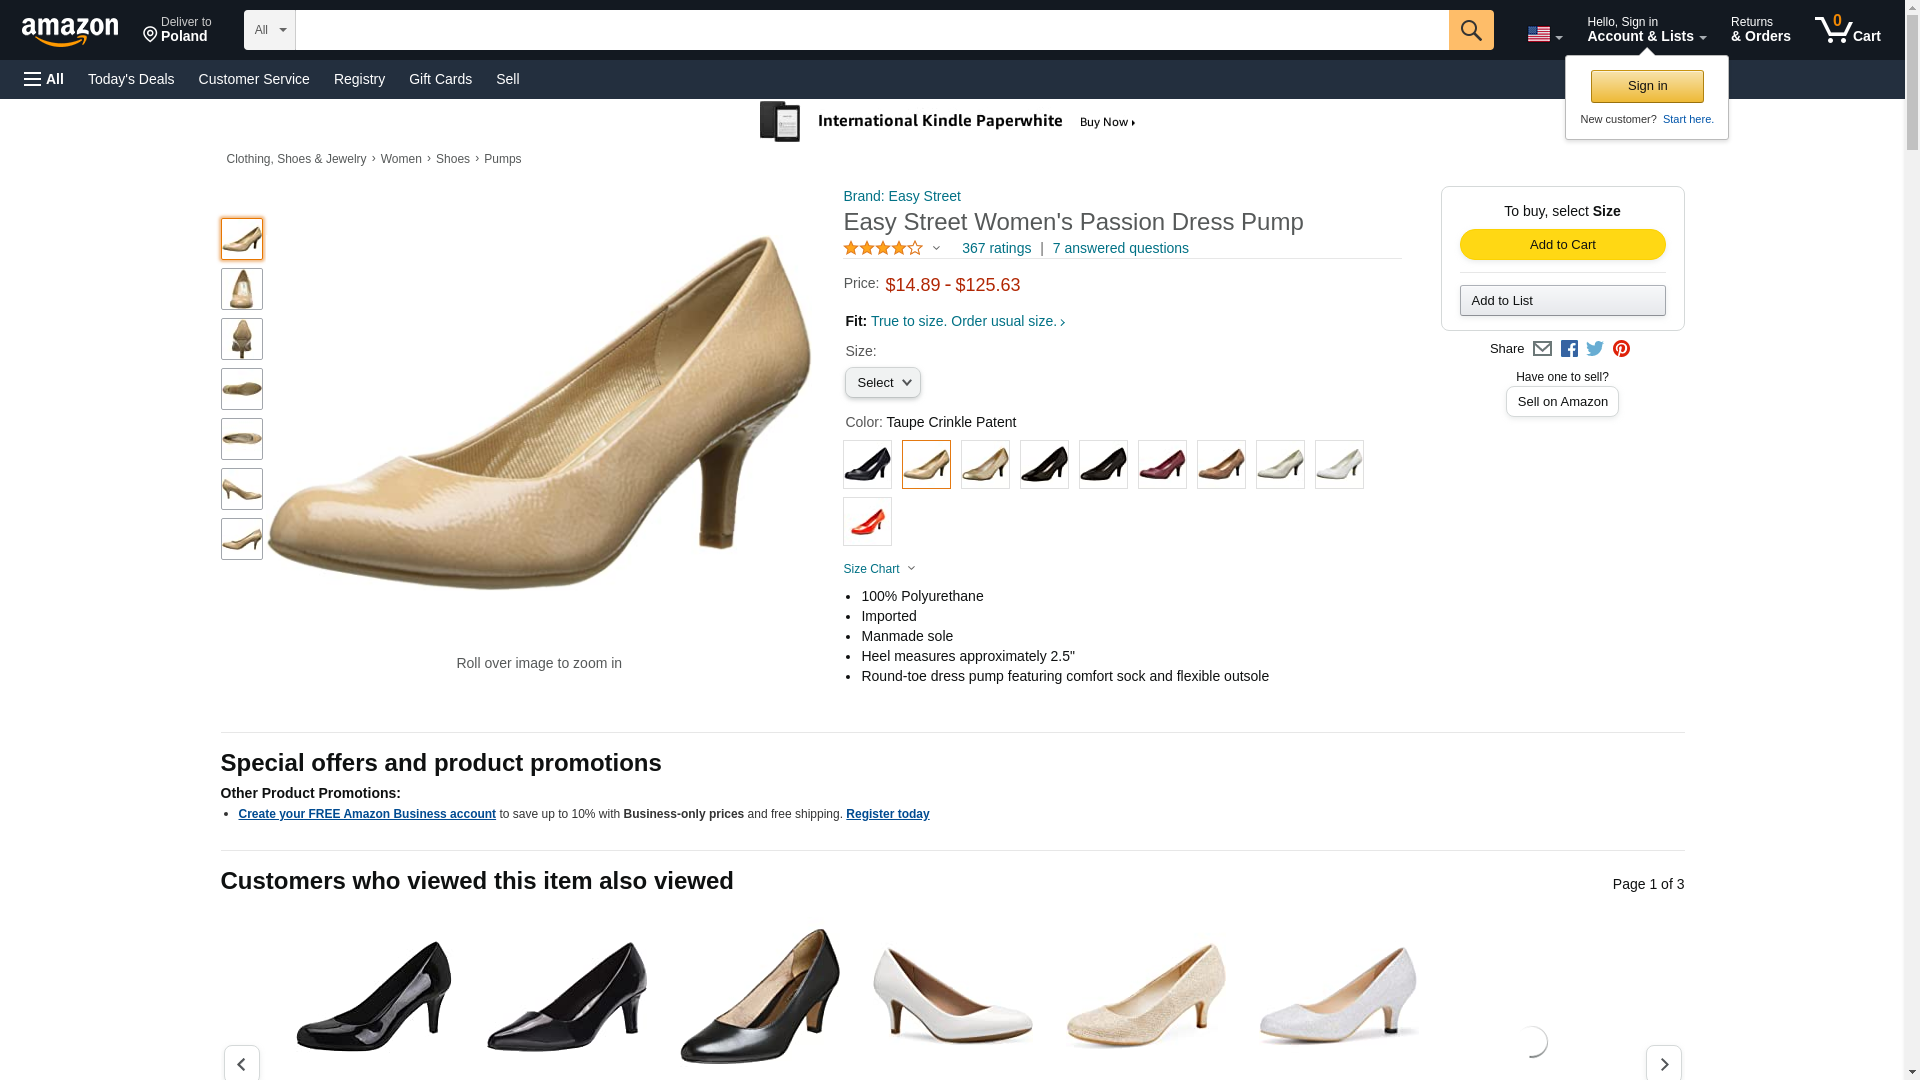
Task: Open the shopping cart icon
Action: click(x=1847, y=30)
